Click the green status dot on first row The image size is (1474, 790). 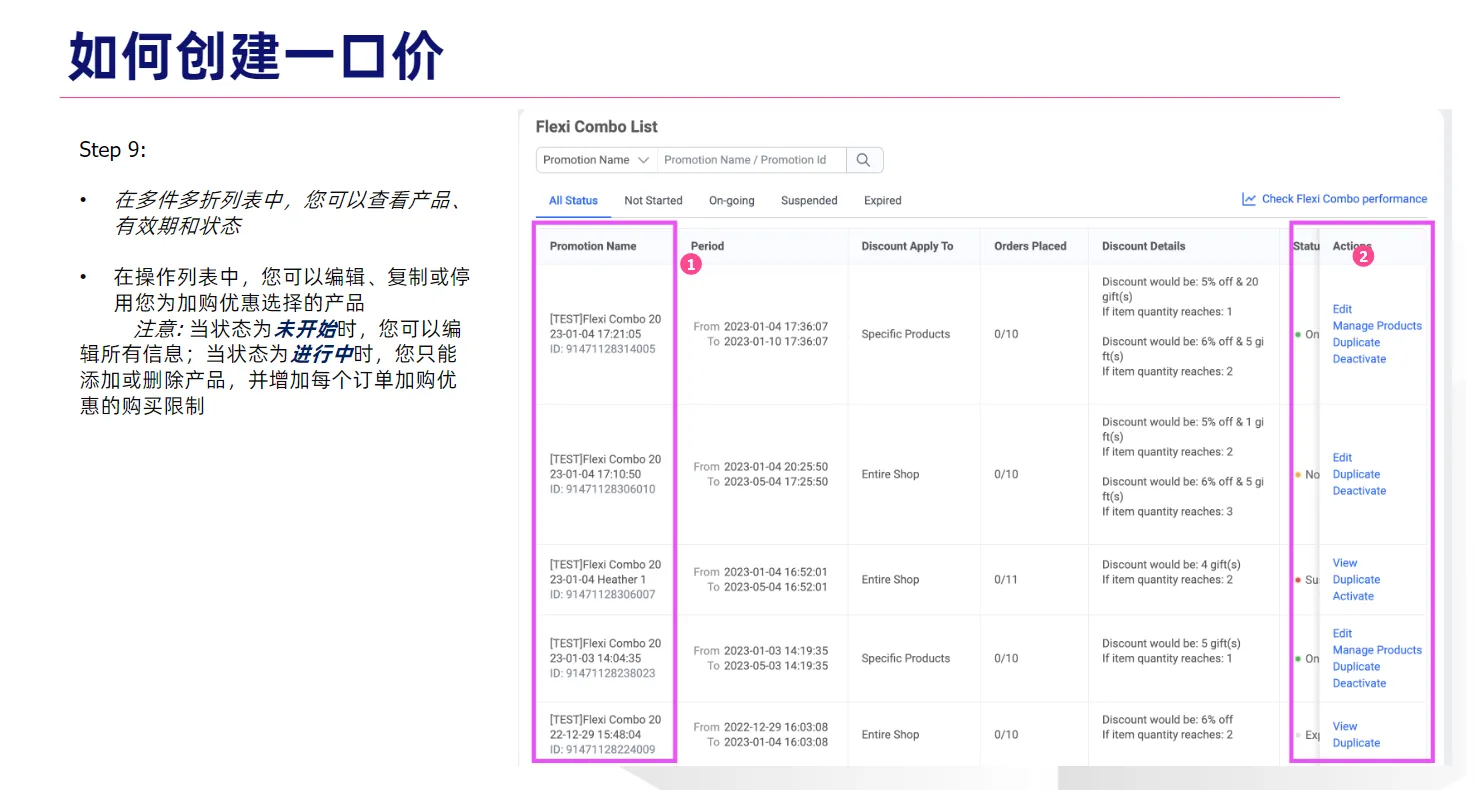click(1299, 334)
